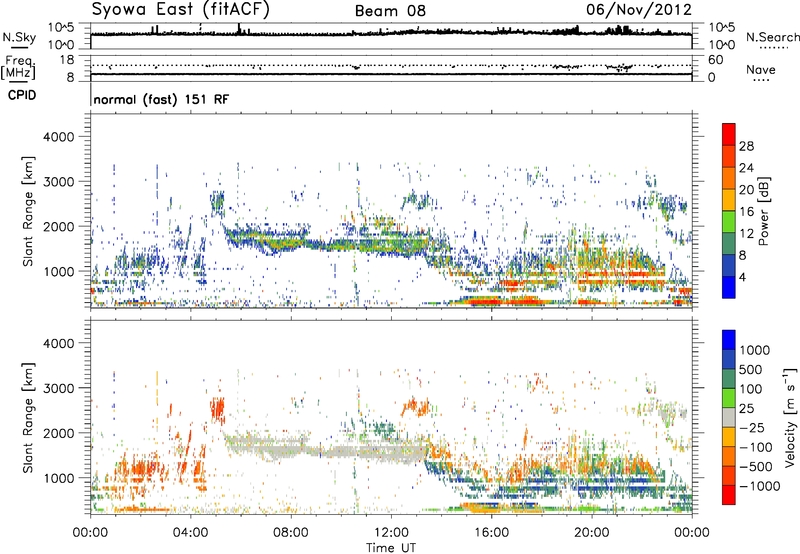
Task: Click the sky noise trace panel
Action: pos(391,36)
